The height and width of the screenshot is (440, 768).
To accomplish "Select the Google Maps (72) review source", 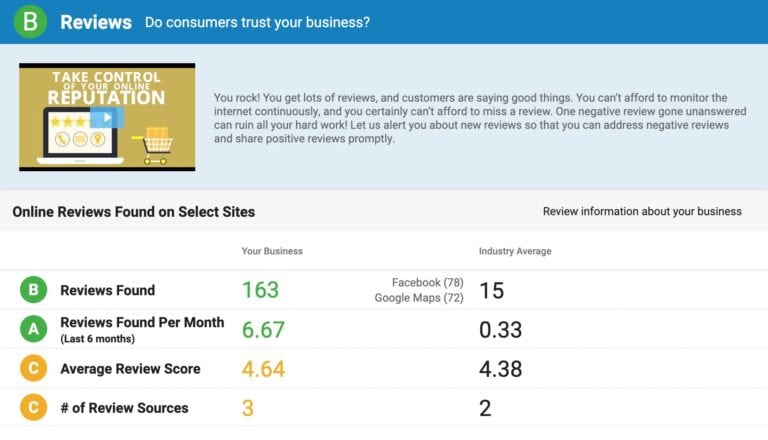I will pos(418,298).
